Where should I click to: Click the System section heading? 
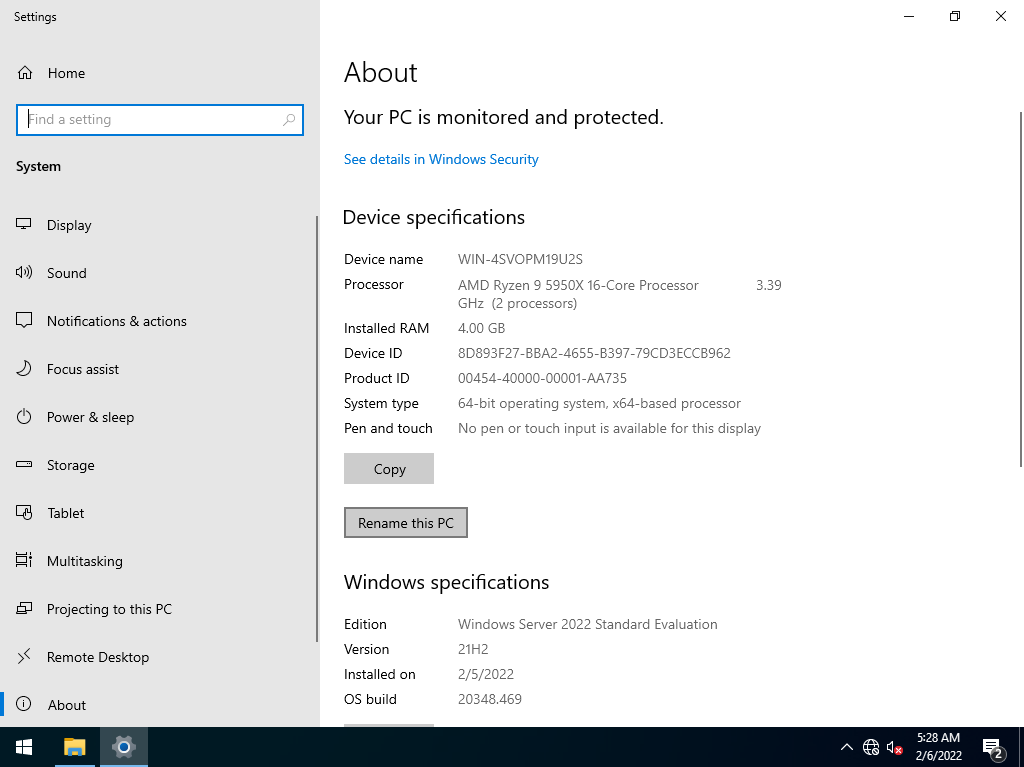pyautogui.click(x=39, y=167)
